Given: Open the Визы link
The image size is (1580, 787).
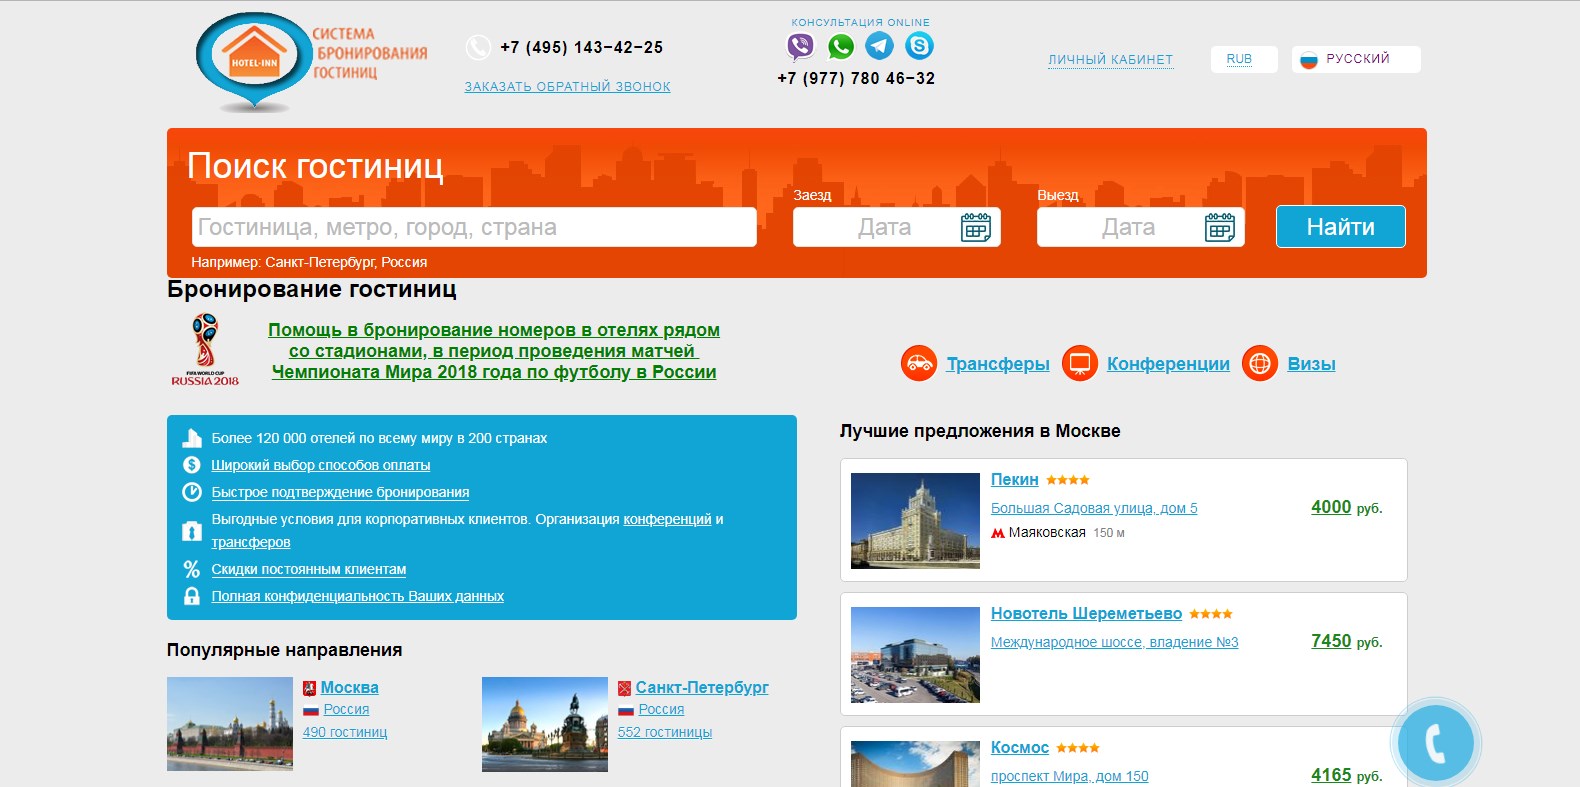Looking at the screenshot, I should 1311,364.
